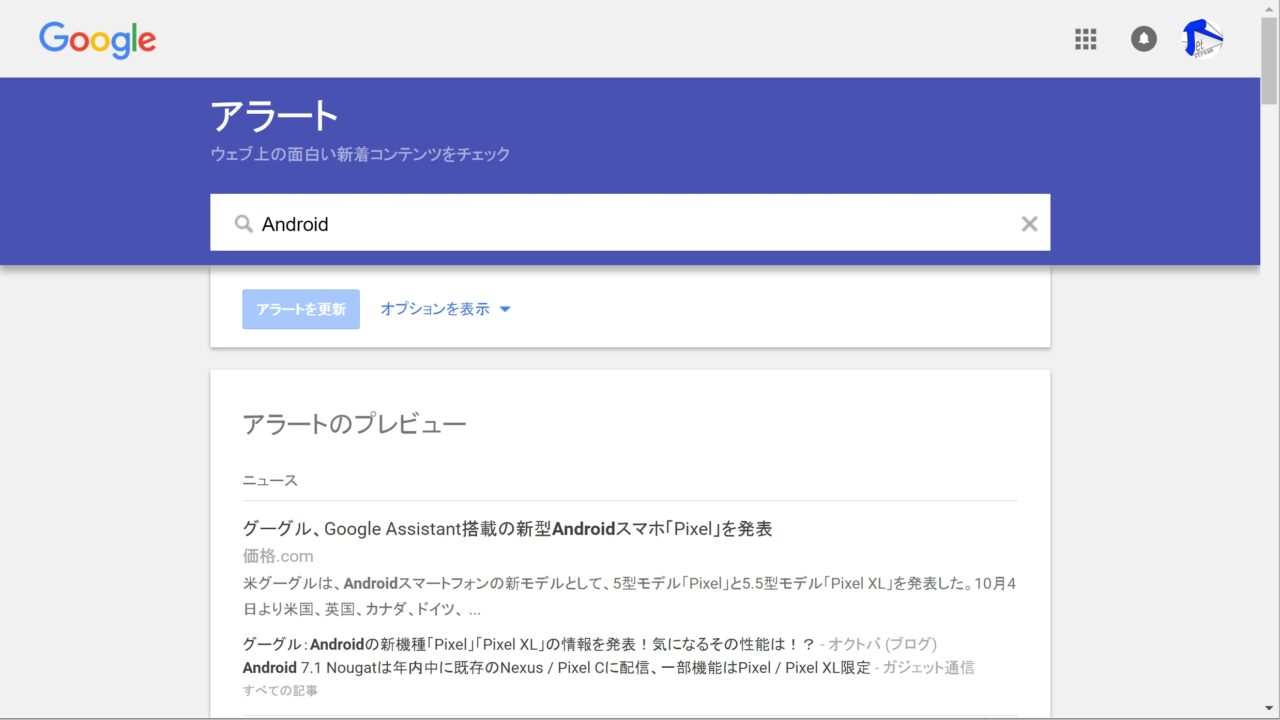Click the vertical scrollbar thumb
The image size is (1280, 720).
(x=1269, y=60)
